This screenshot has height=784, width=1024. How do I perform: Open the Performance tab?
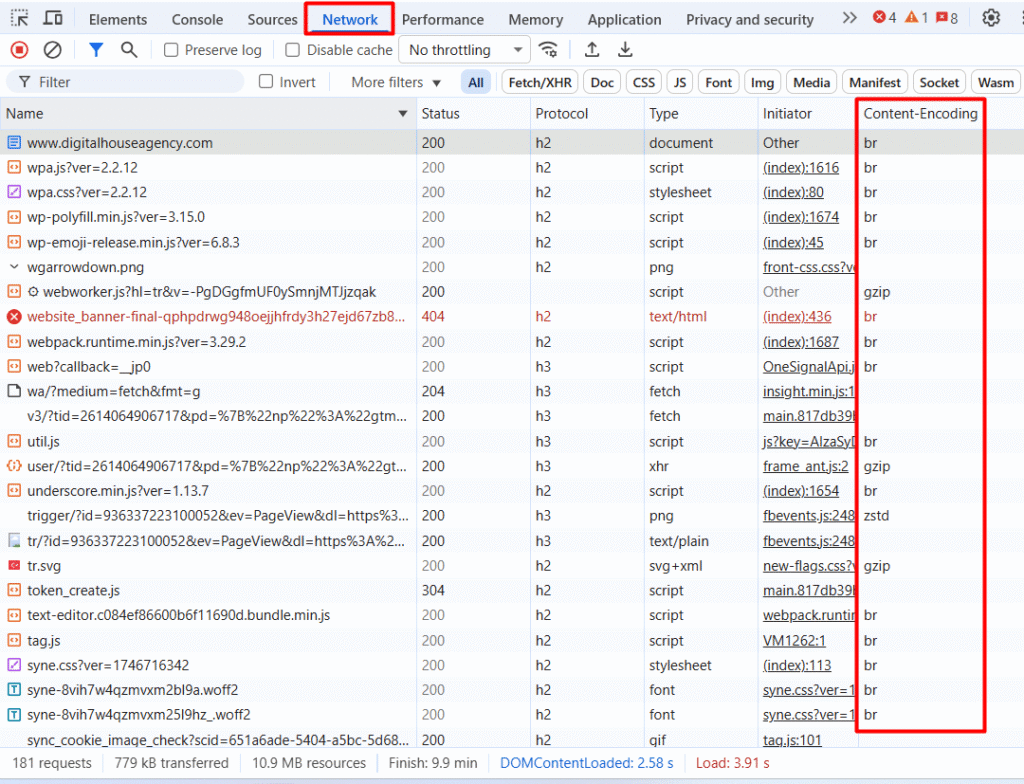[443, 19]
